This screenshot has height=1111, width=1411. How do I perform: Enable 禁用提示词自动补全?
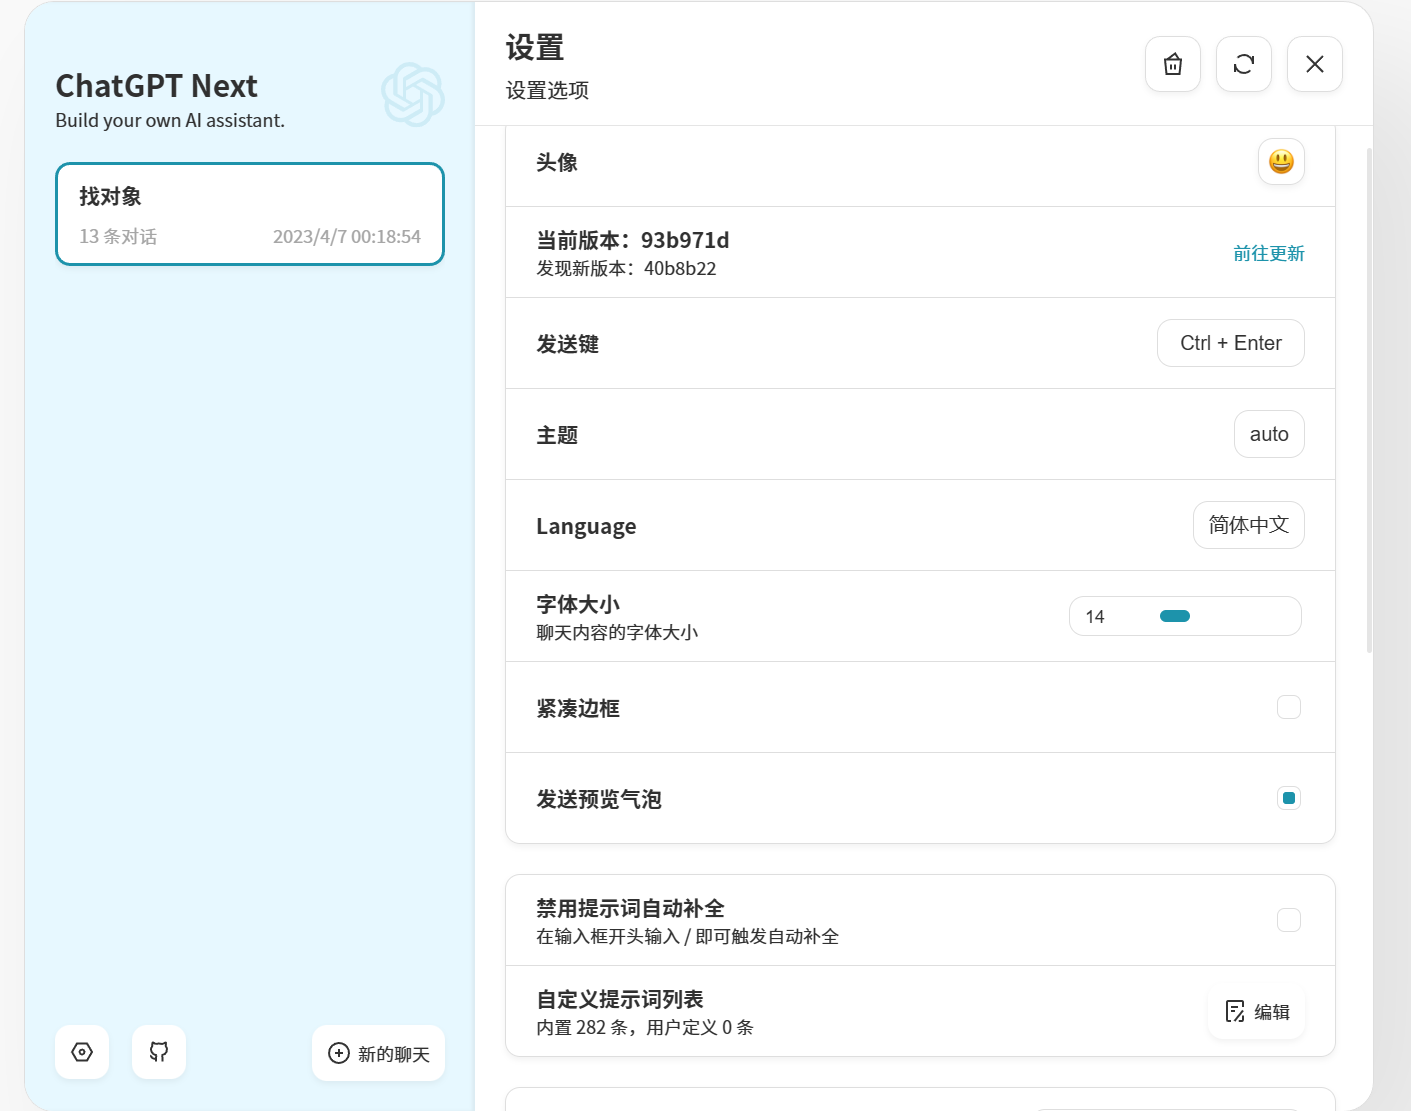(1289, 919)
